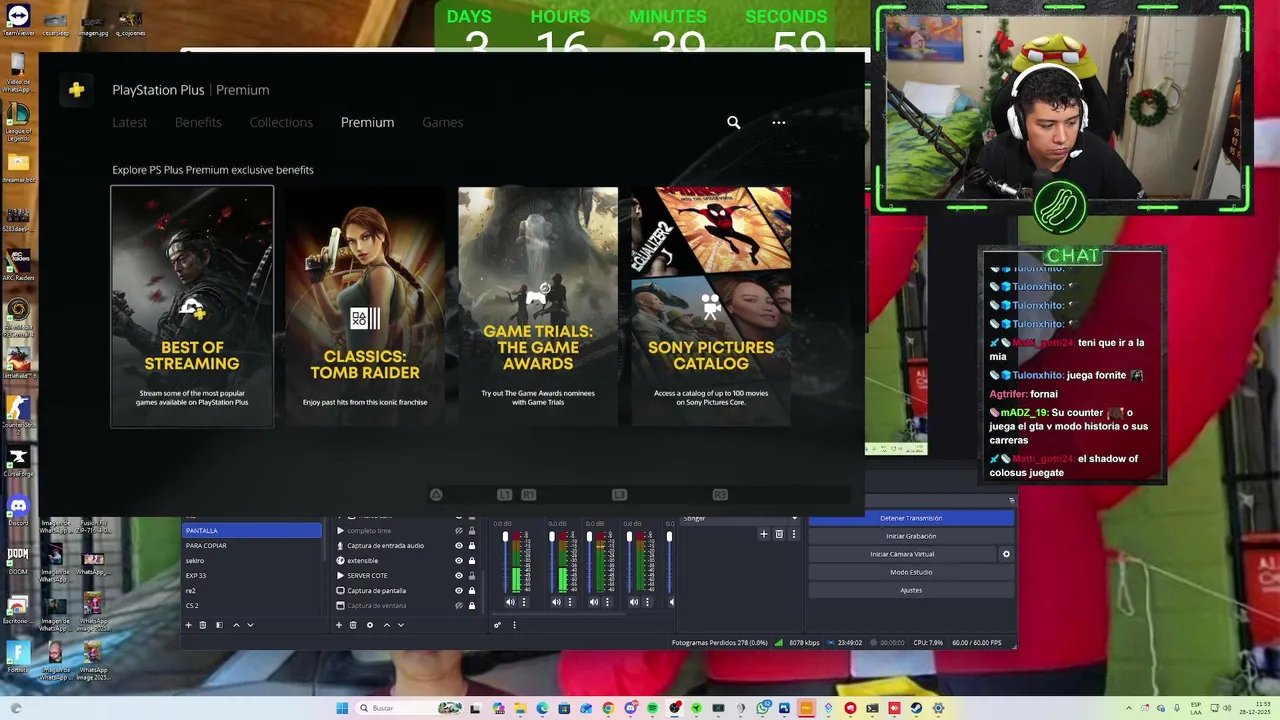Image resolution: width=1280 pixels, height=720 pixels.
Task: Delete selected scene with trash icon
Action: tap(203, 625)
